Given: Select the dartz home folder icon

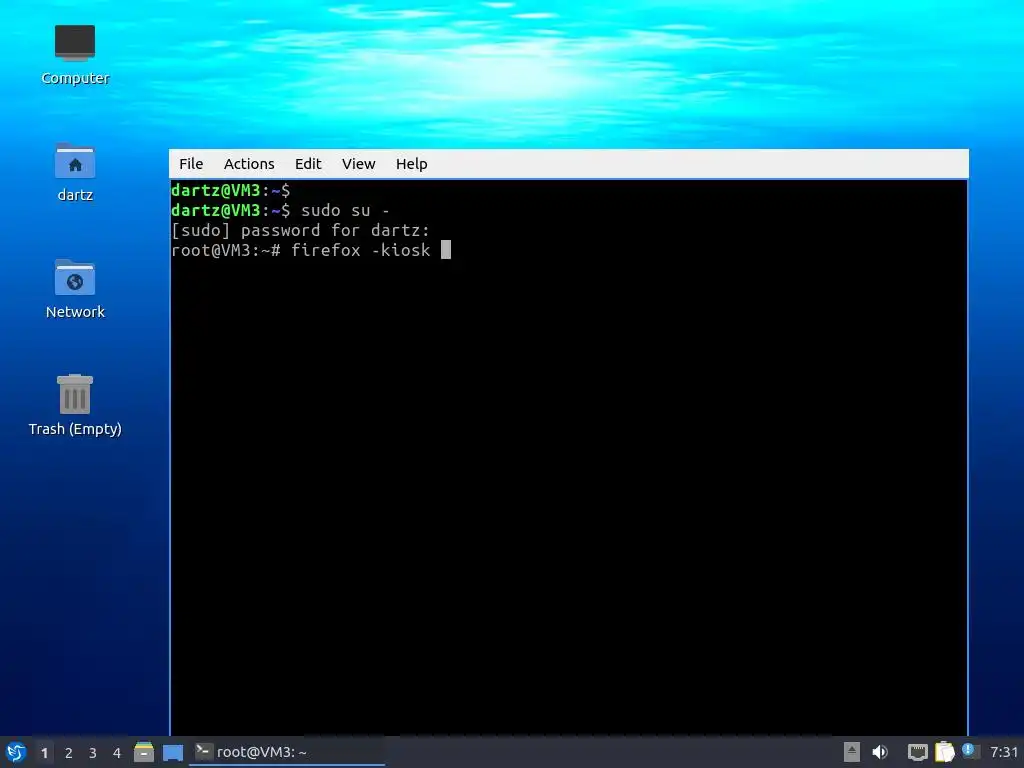Looking at the screenshot, I should pyautogui.click(x=75, y=172).
